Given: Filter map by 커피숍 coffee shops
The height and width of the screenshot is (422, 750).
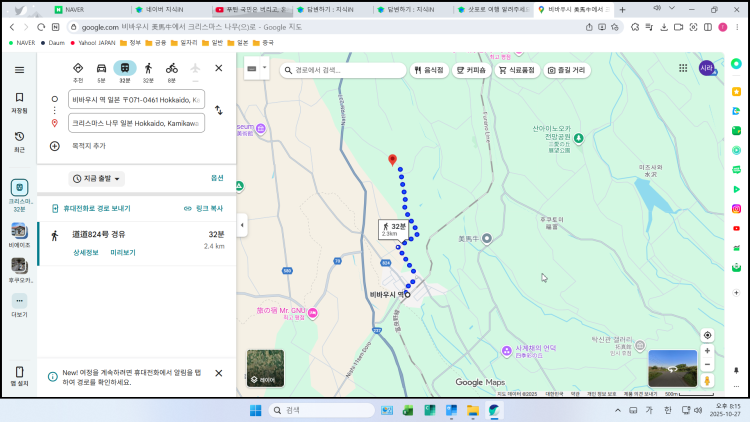Looking at the screenshot, I should click(x=469, y=70).
